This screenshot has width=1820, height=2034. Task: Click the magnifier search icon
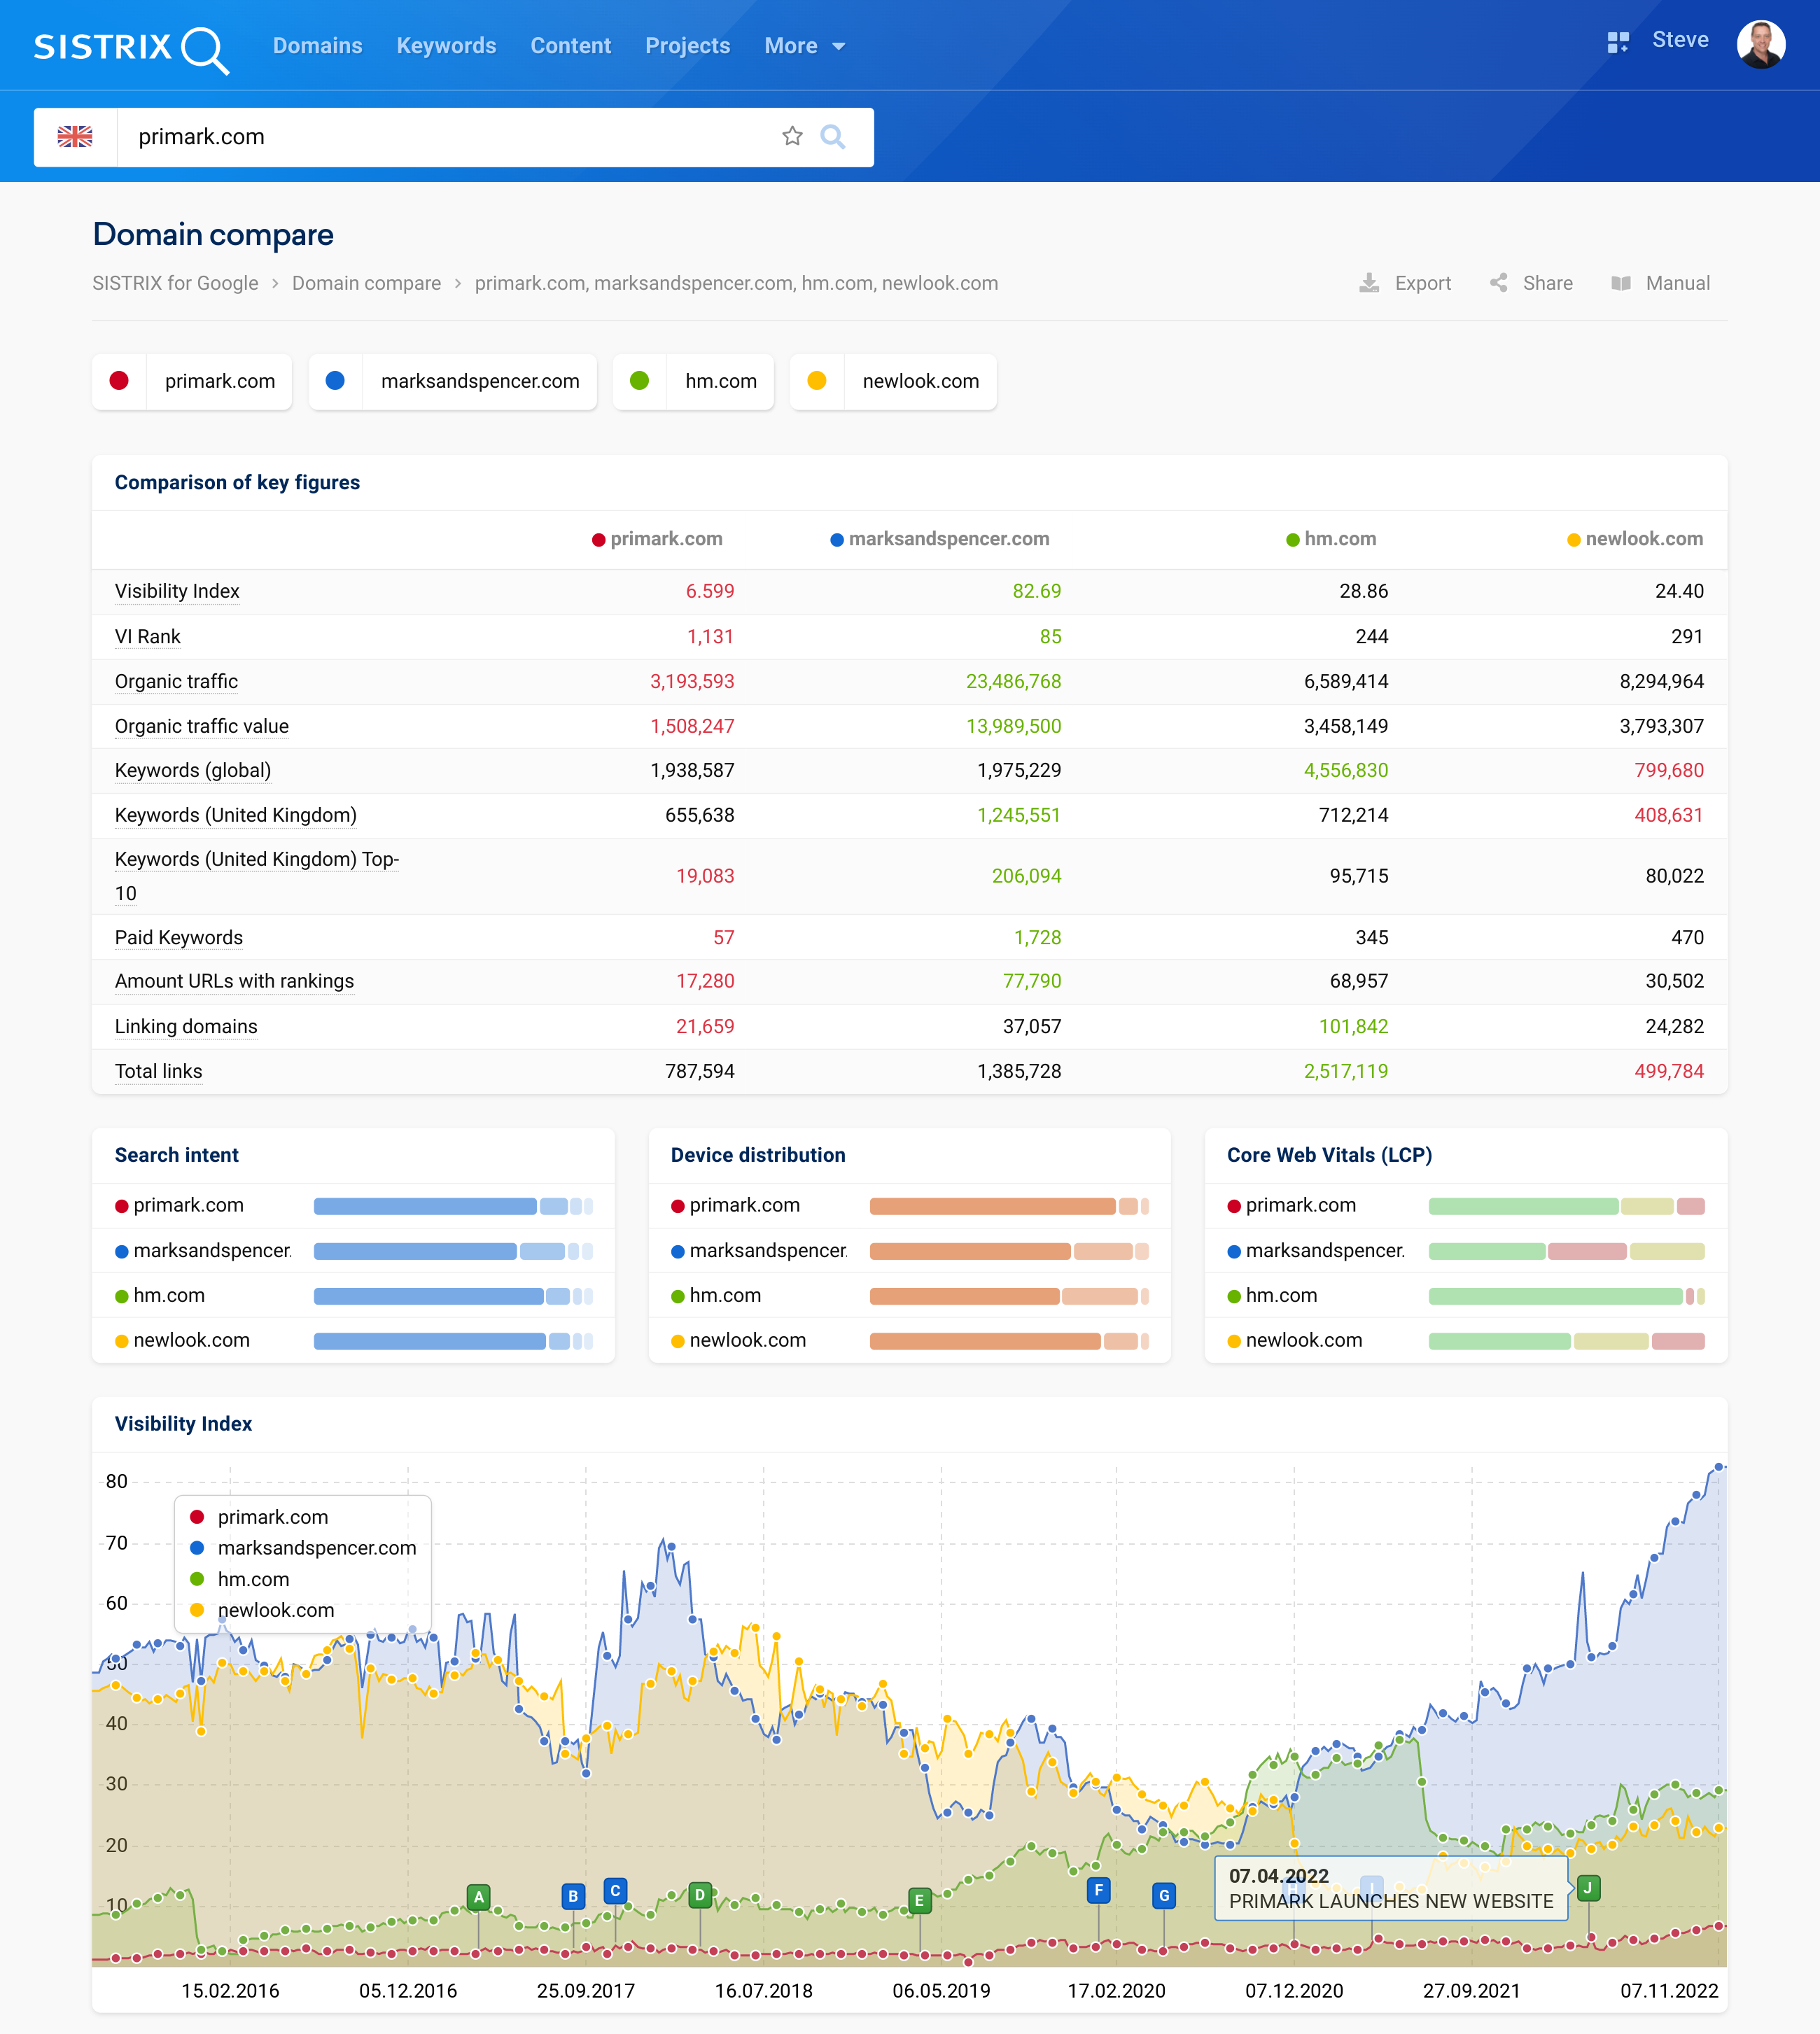832,136
